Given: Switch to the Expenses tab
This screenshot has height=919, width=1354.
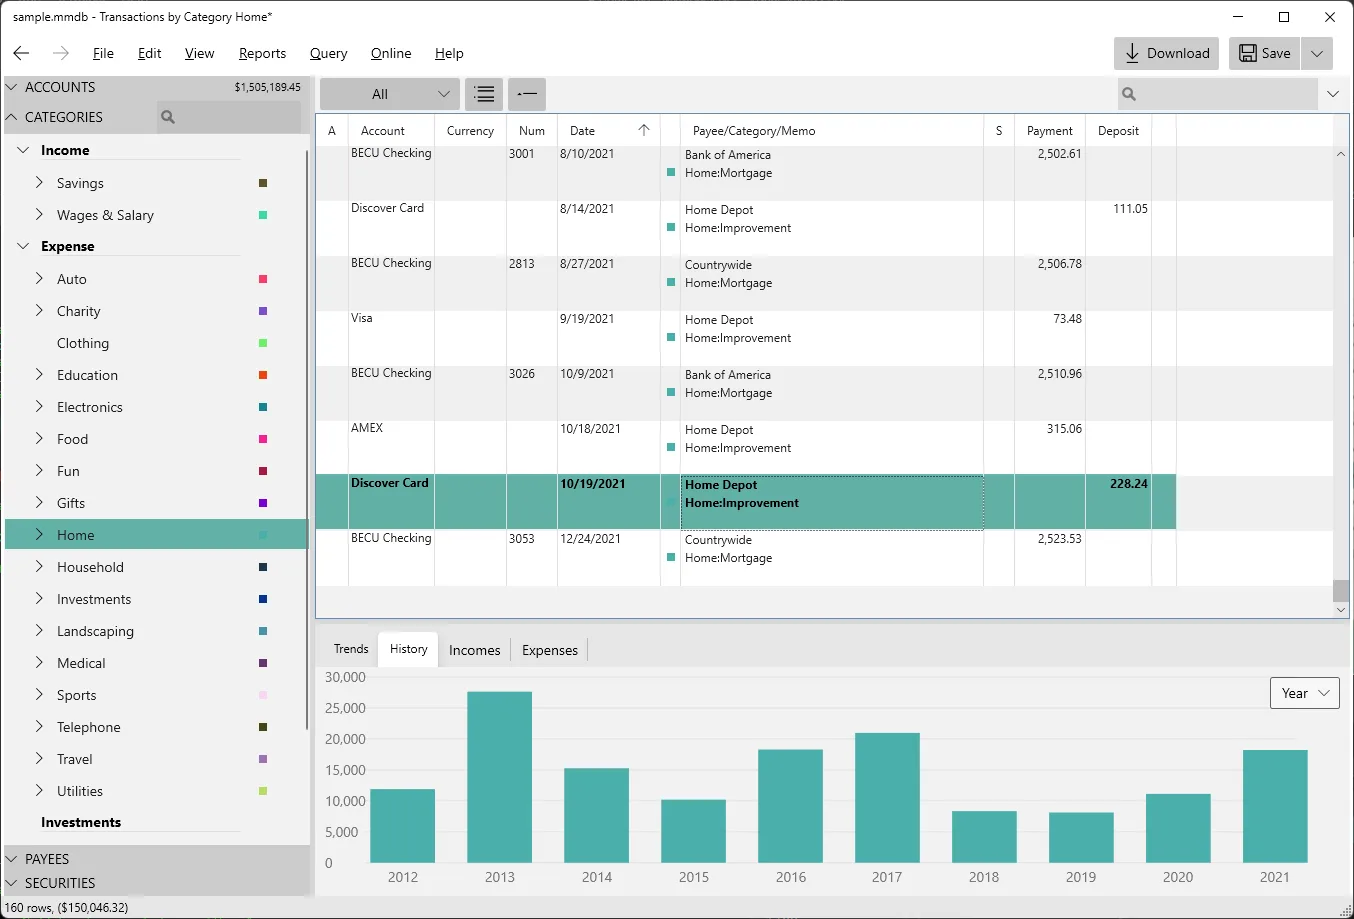Looking at the screenshot, I should point(550,650).
